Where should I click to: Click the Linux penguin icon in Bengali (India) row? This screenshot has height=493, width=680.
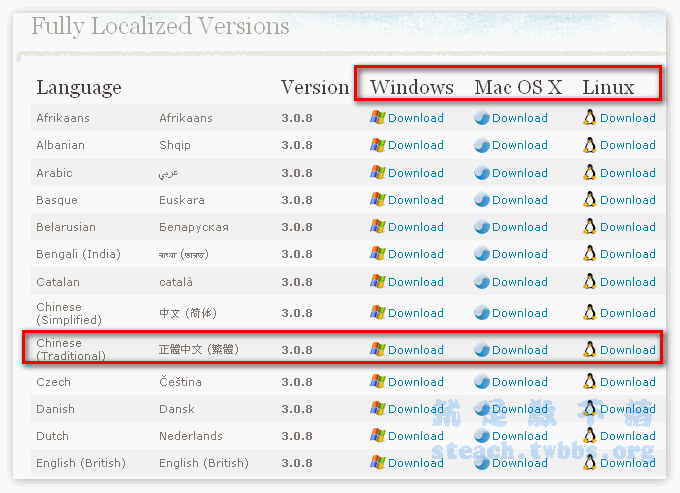tap(589, 254)
